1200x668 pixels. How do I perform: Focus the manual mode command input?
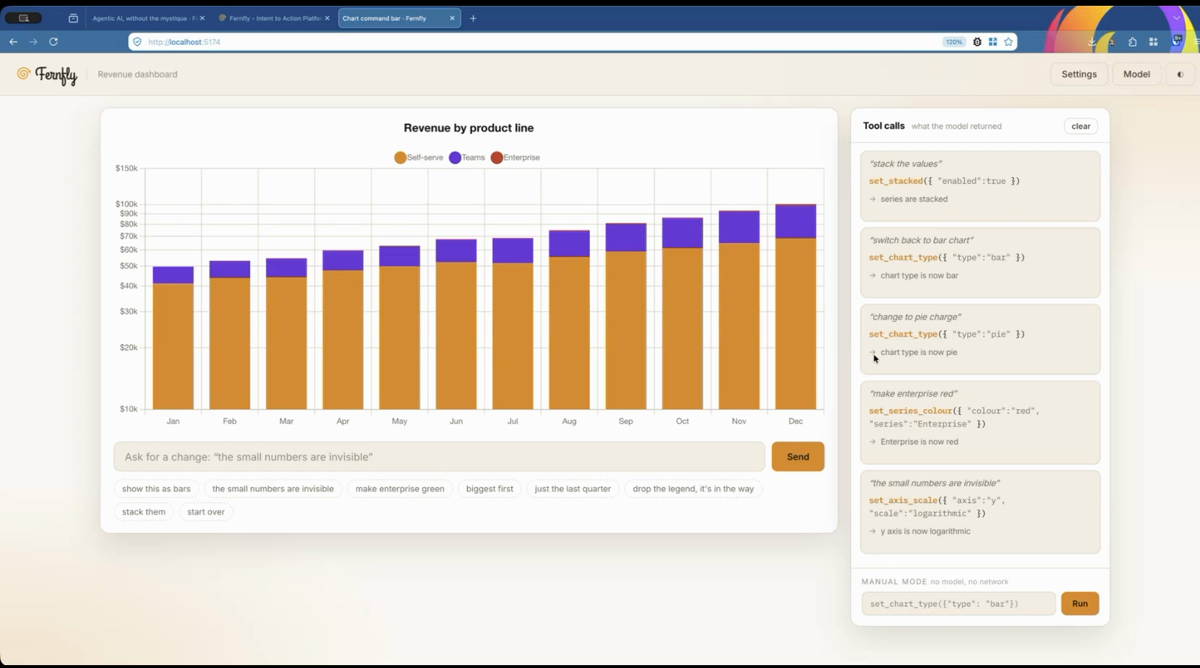pos(958,604)
